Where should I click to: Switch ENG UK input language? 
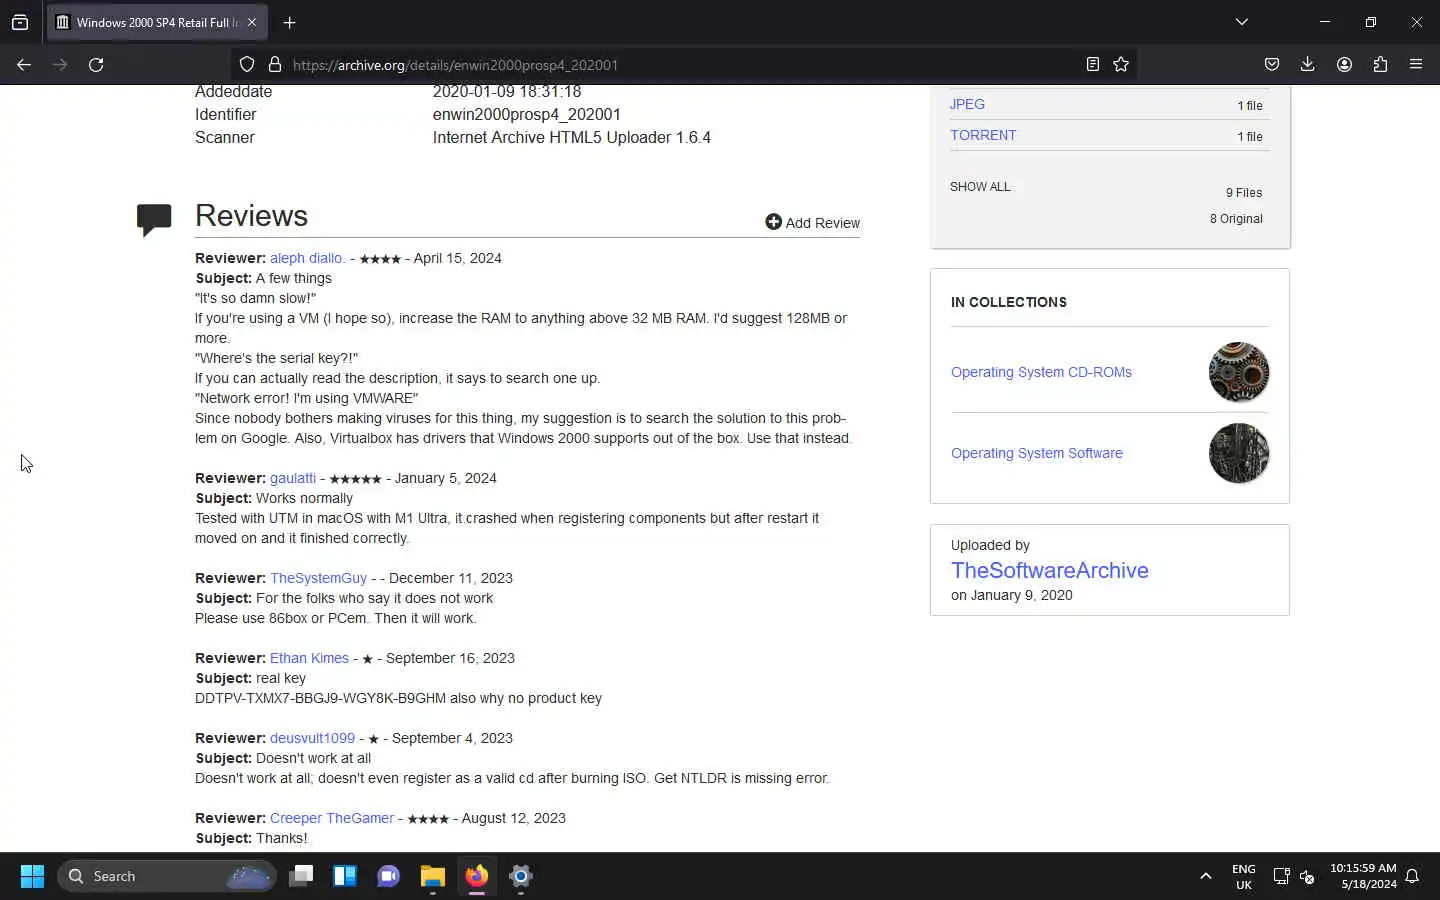point(1244,876)
